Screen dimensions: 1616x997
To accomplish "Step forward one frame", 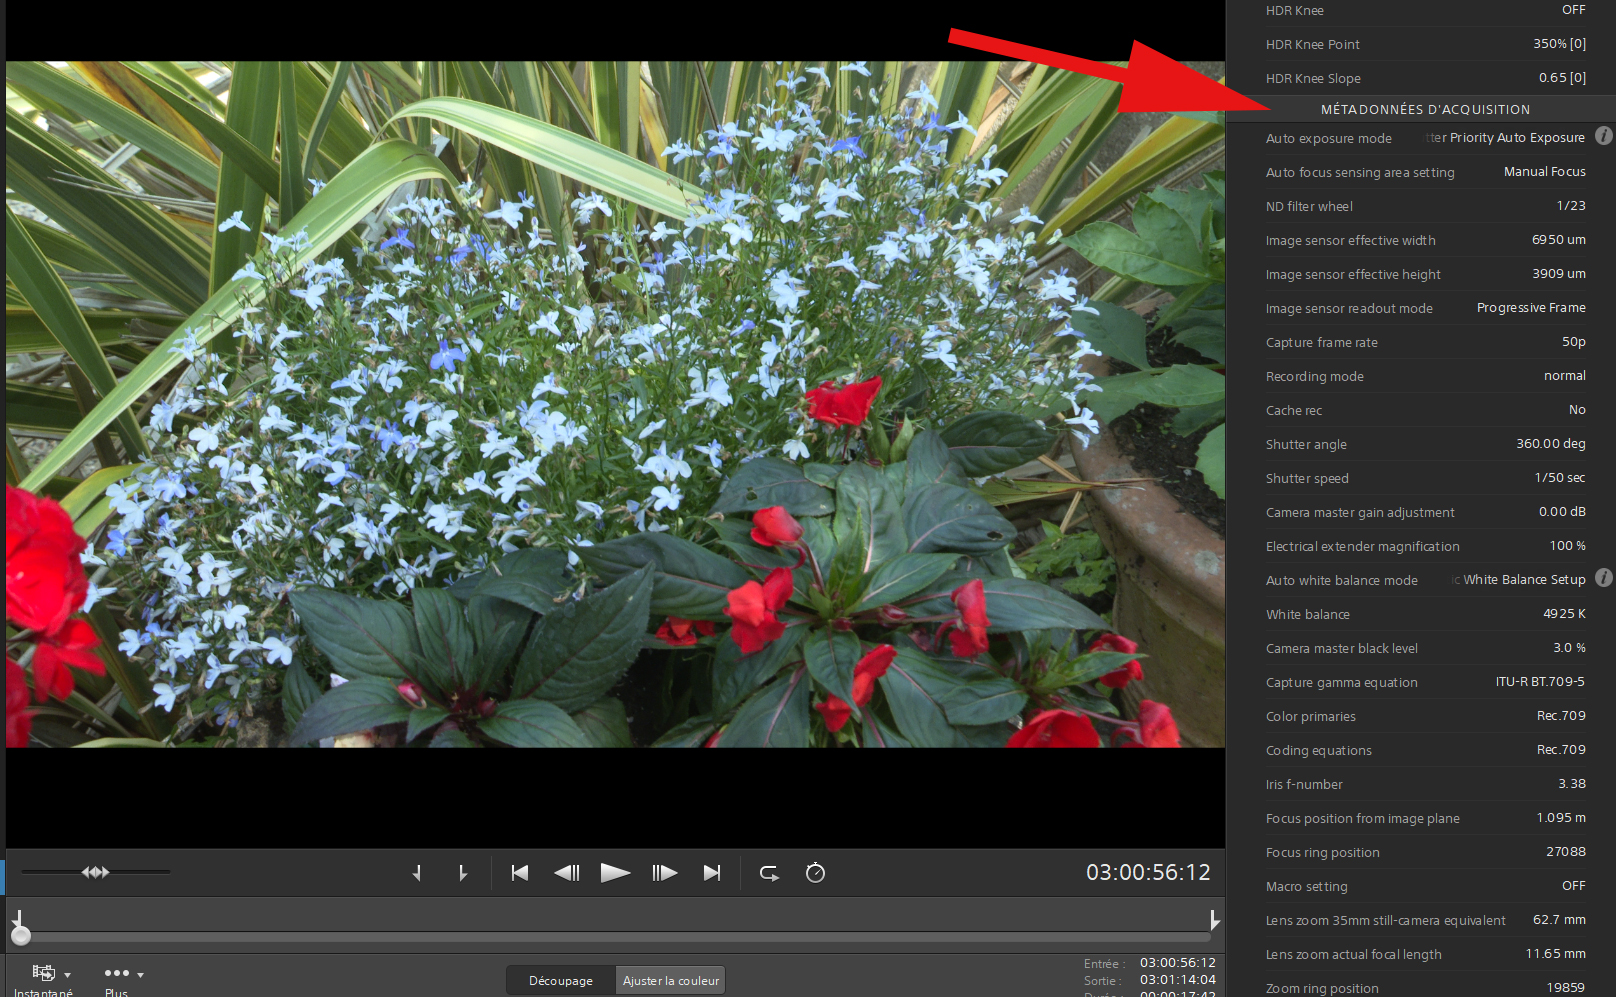I will click(664, 873).
